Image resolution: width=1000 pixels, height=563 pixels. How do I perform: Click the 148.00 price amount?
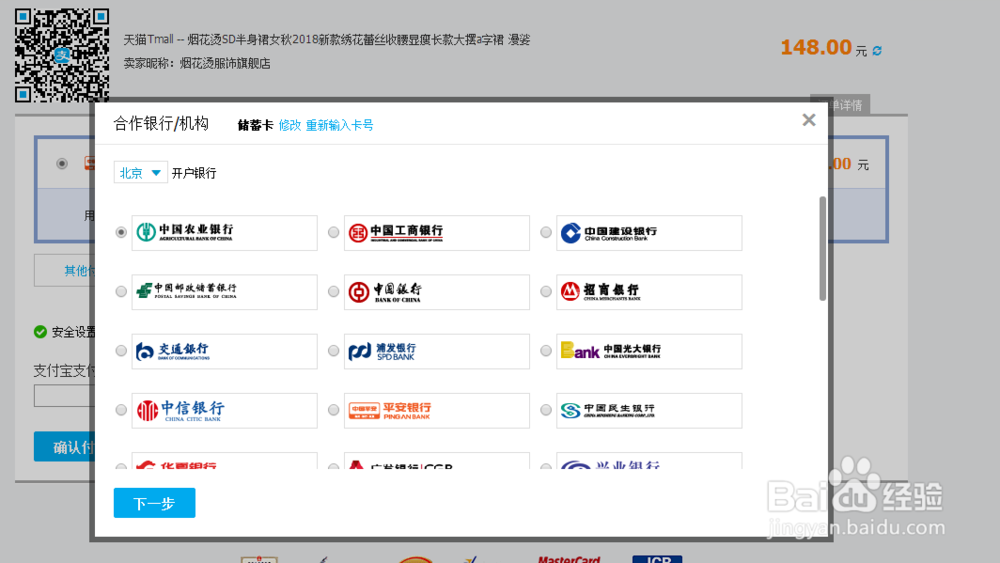[816, 47]
